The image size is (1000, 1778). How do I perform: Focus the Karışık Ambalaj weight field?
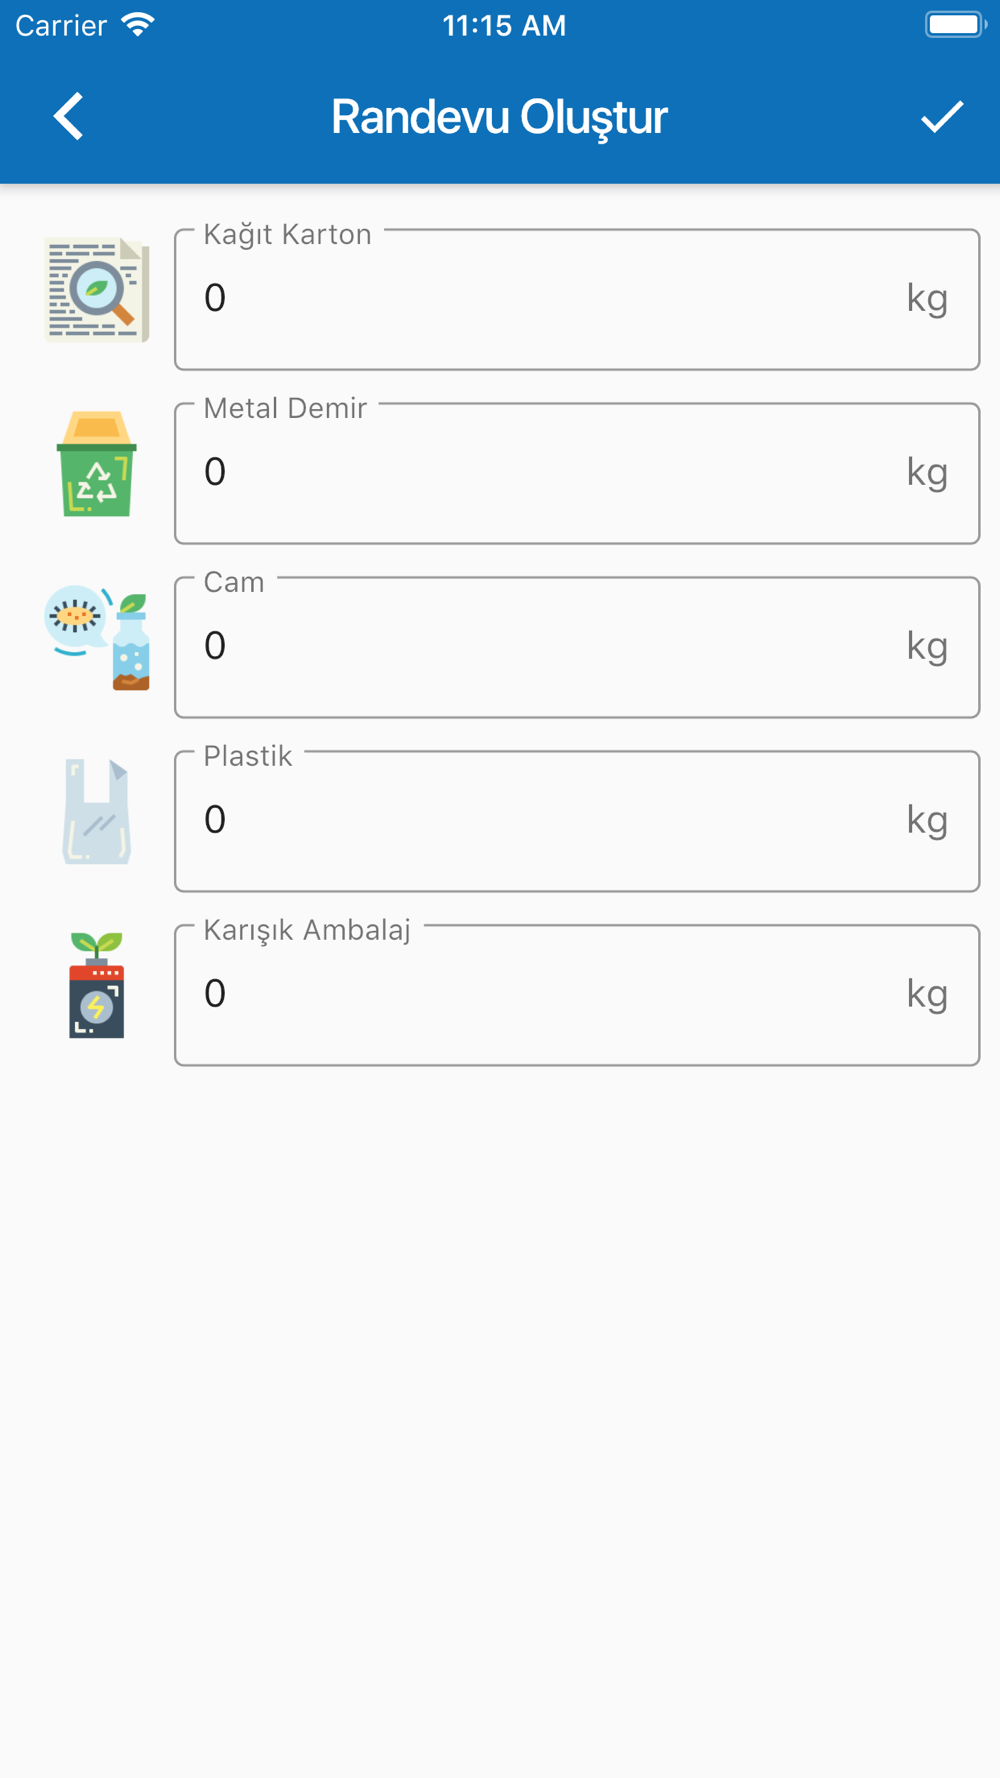click(x=550, y=995)
